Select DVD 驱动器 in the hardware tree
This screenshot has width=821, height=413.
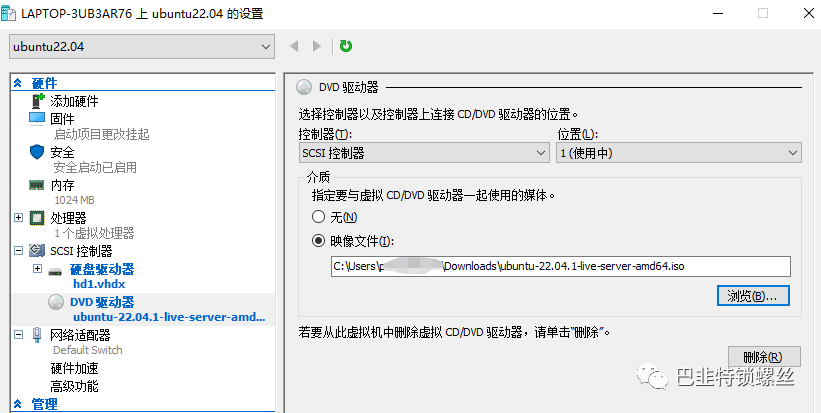point(102,302)
